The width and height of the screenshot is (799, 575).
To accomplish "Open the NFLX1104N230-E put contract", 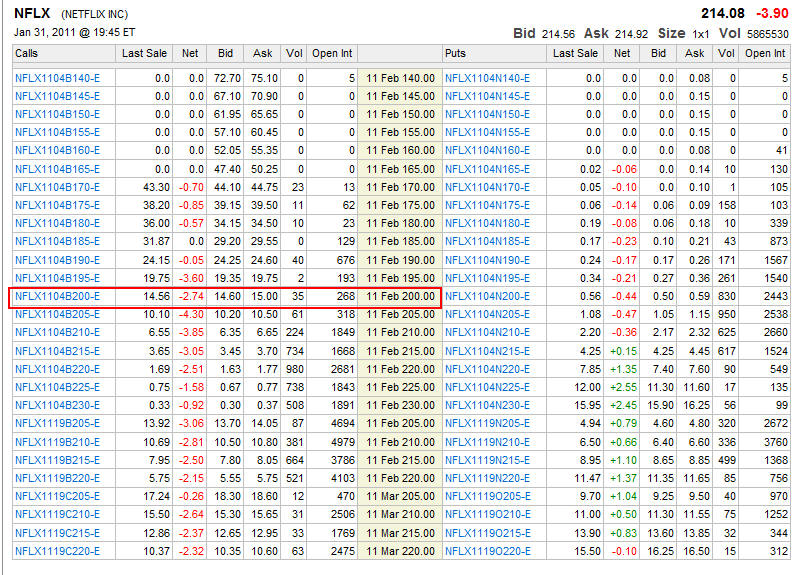I will 488,405.
